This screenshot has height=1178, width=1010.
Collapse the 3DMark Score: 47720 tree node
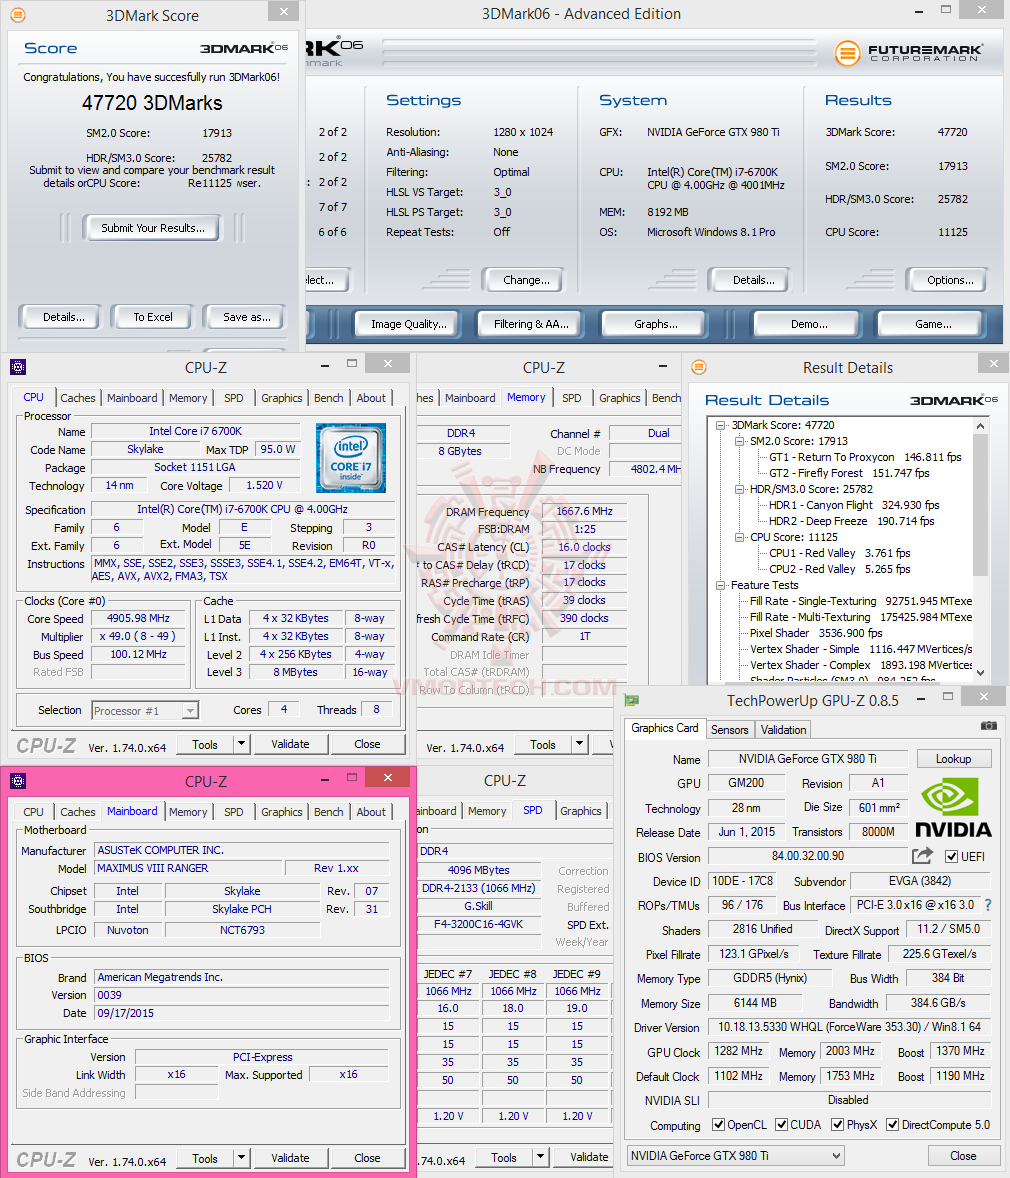click(x=721, y=425)
